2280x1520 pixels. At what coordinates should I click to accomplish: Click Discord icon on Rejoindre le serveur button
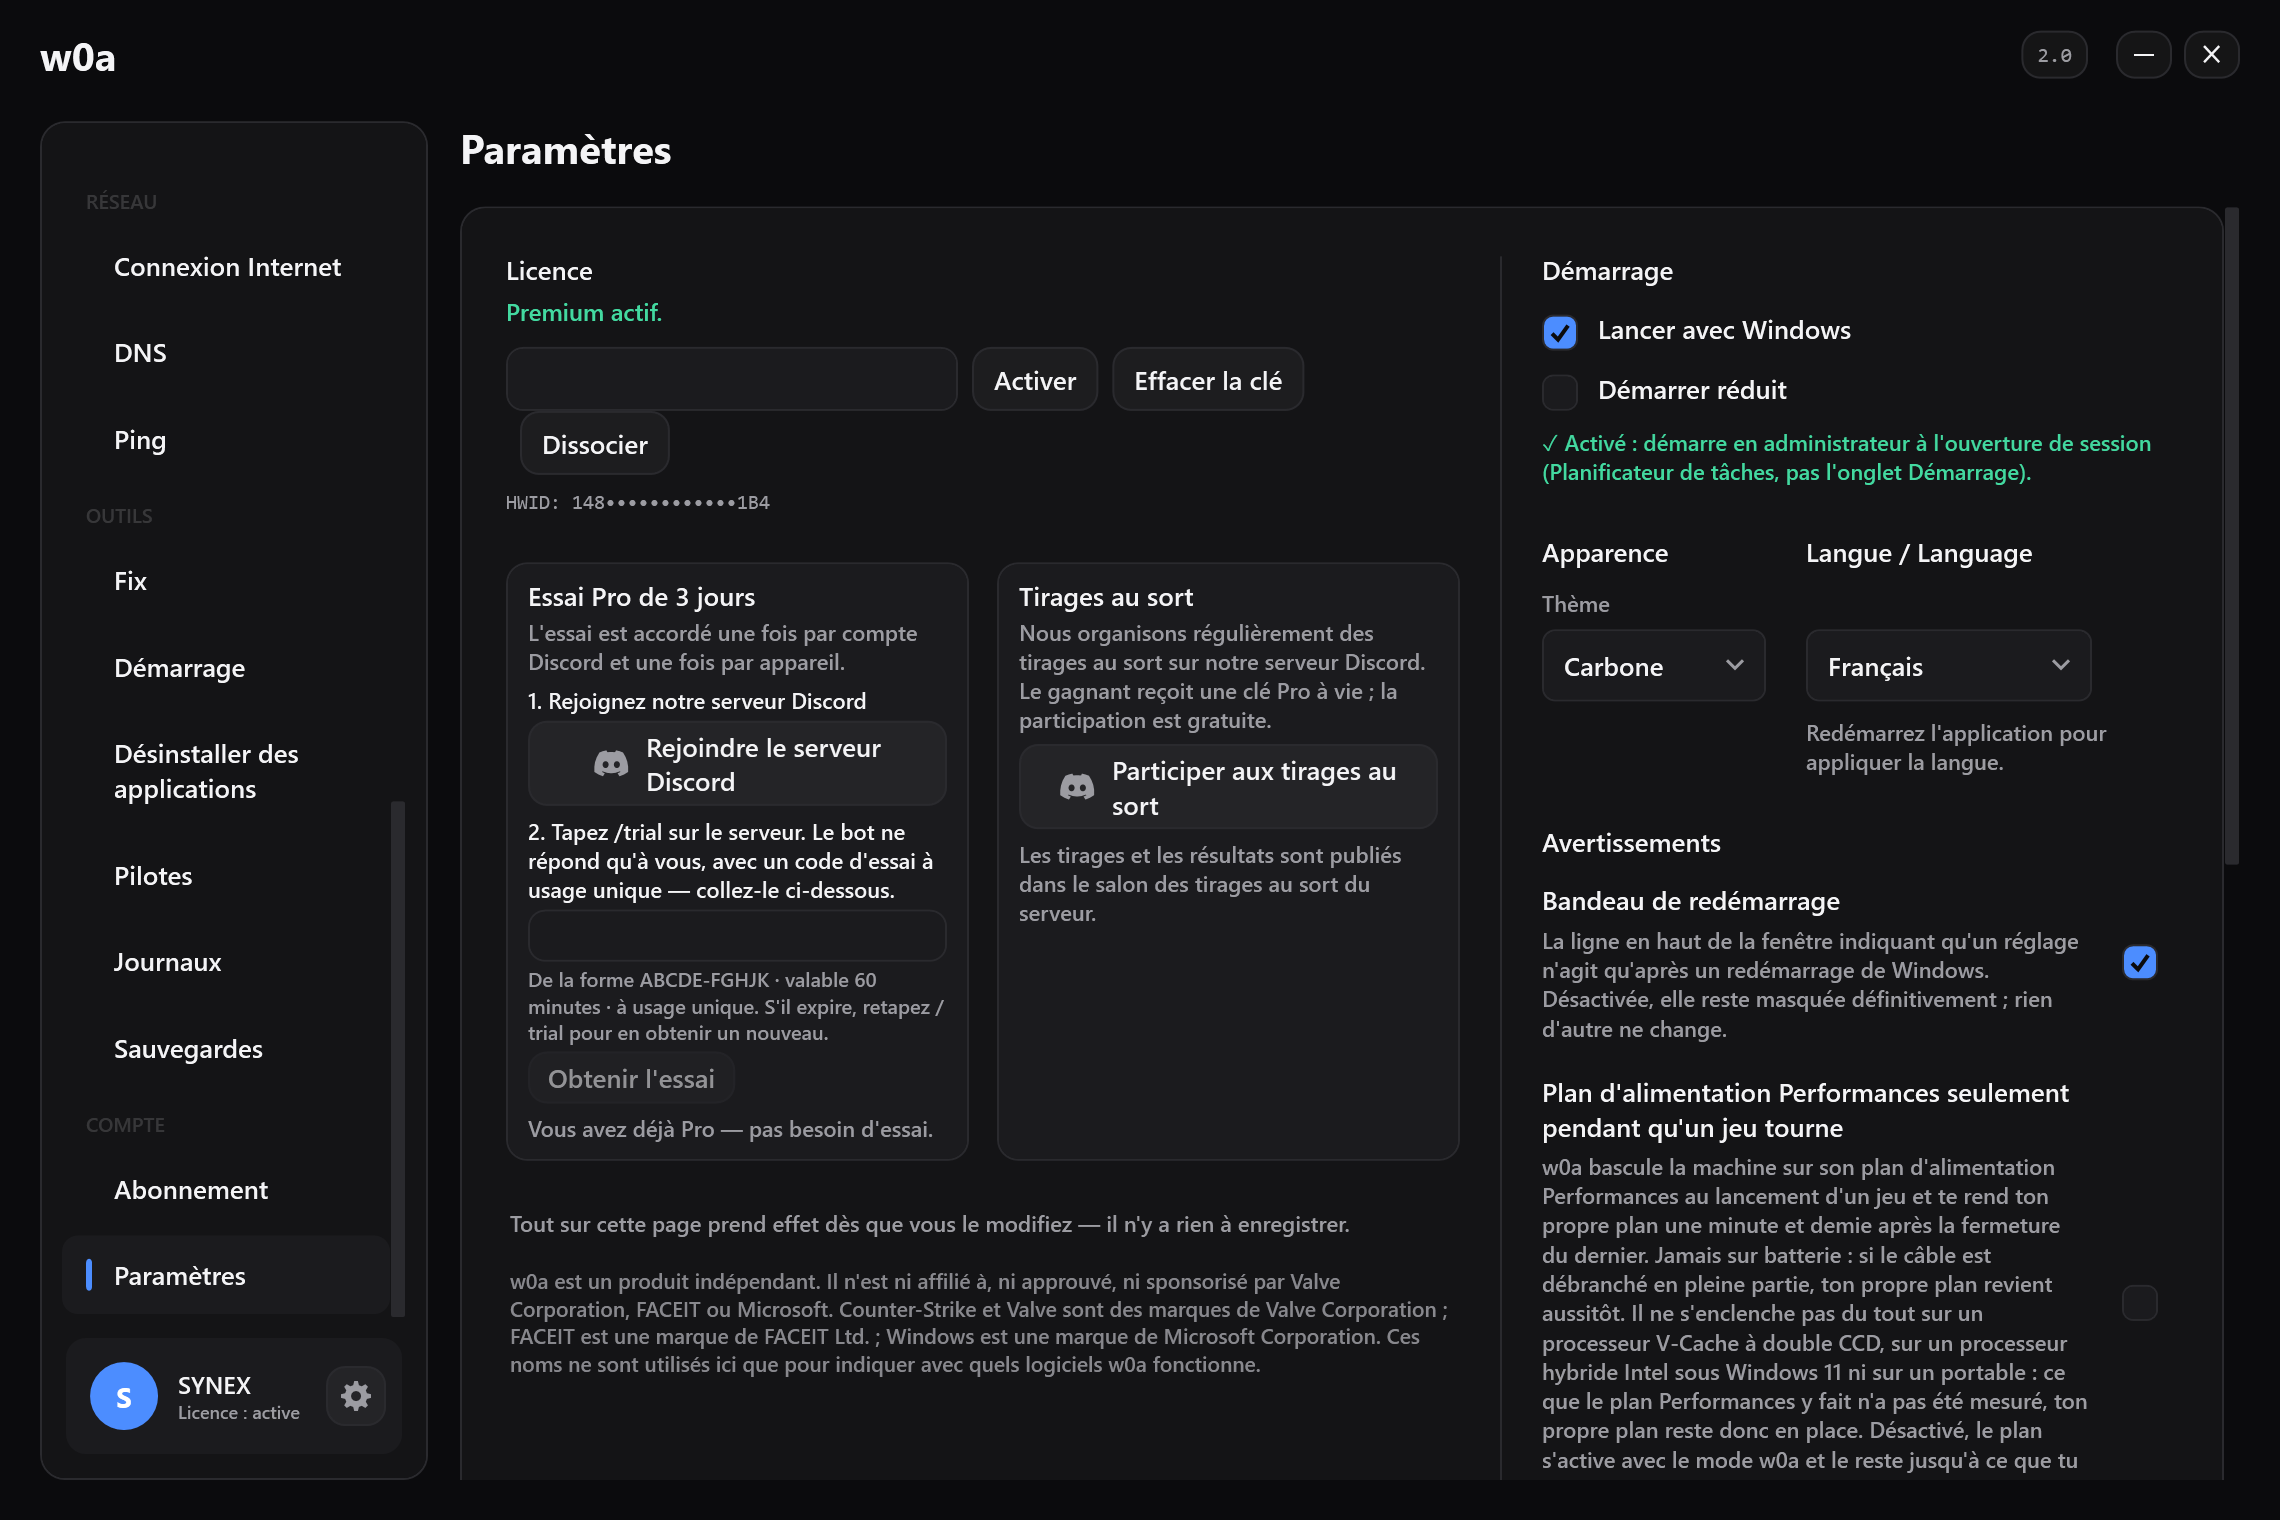click(x=611, y=764)
